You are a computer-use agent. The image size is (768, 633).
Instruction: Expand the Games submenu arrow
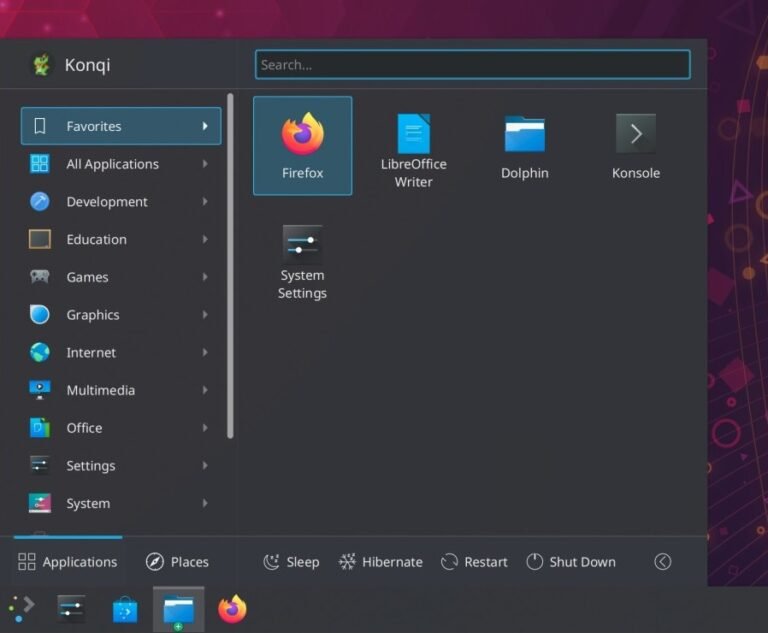pos(205,277)
